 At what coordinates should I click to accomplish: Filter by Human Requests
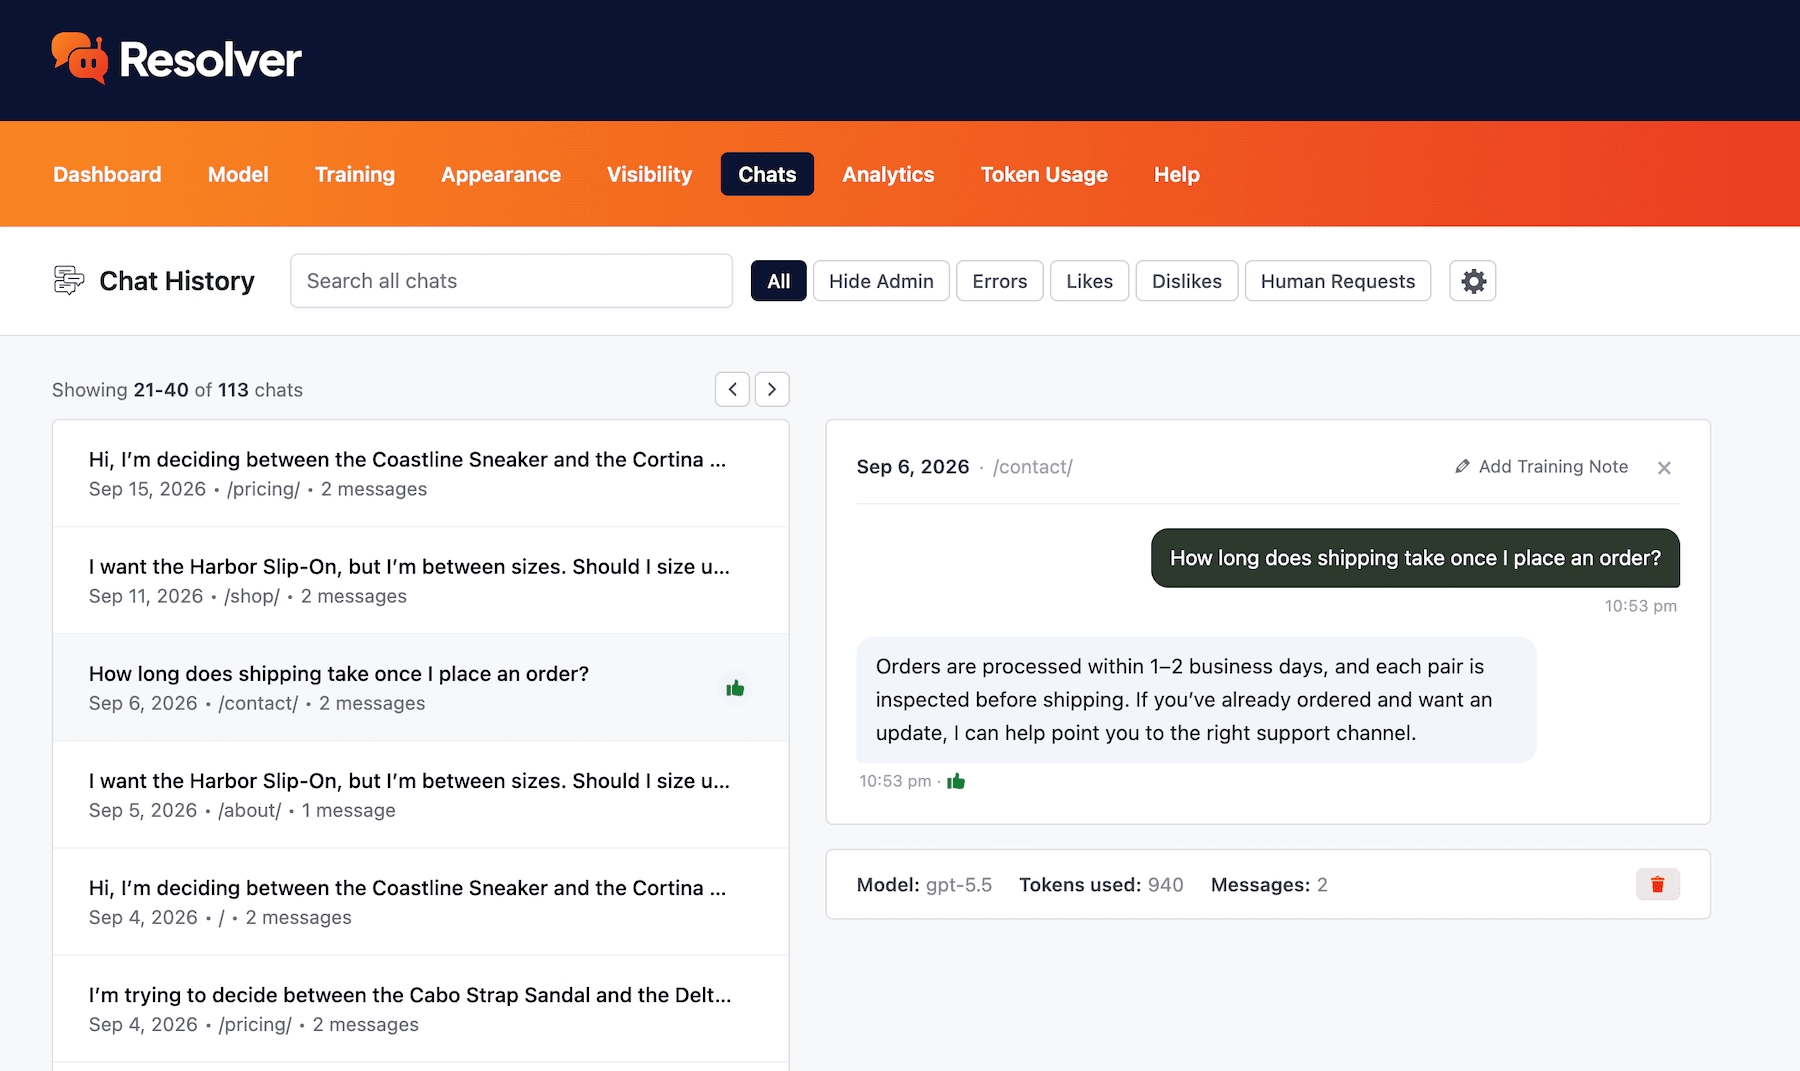coord(1337,281)
